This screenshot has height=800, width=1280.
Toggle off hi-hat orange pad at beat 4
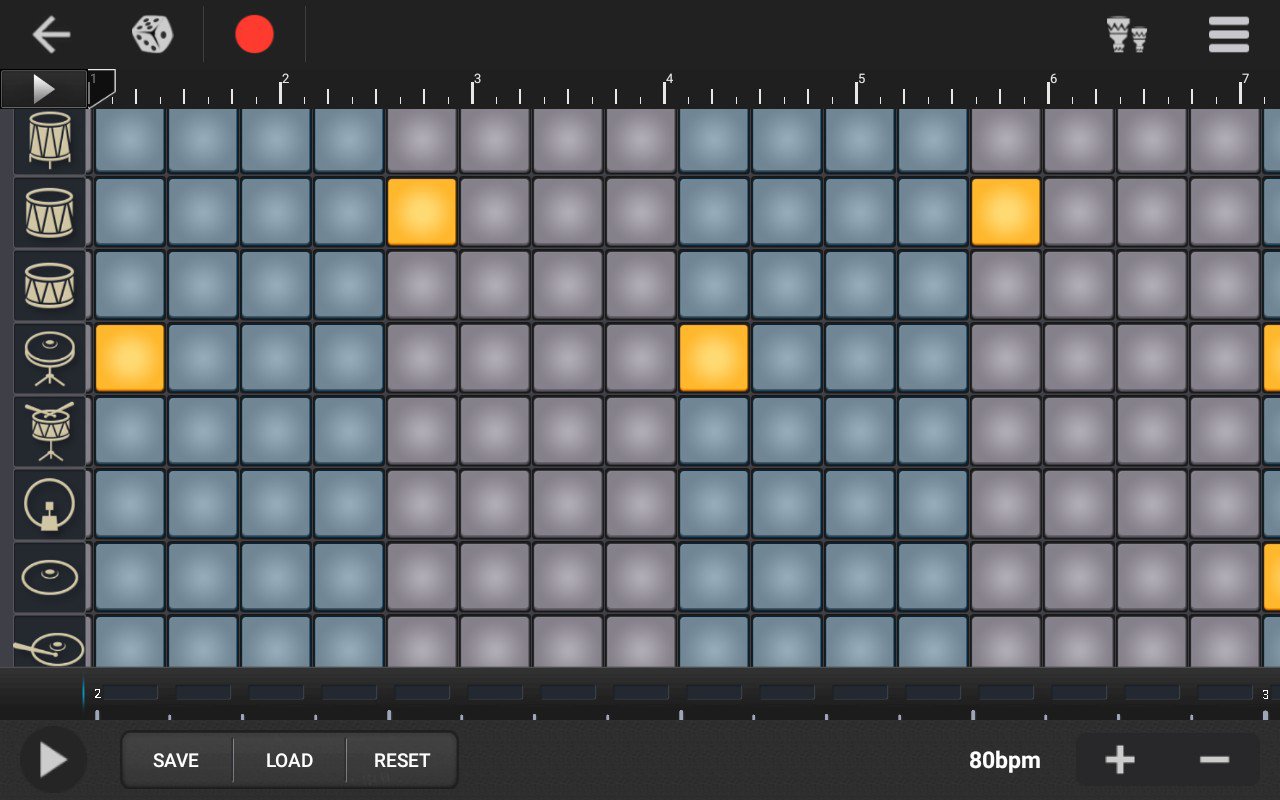(x=713, y=358)
